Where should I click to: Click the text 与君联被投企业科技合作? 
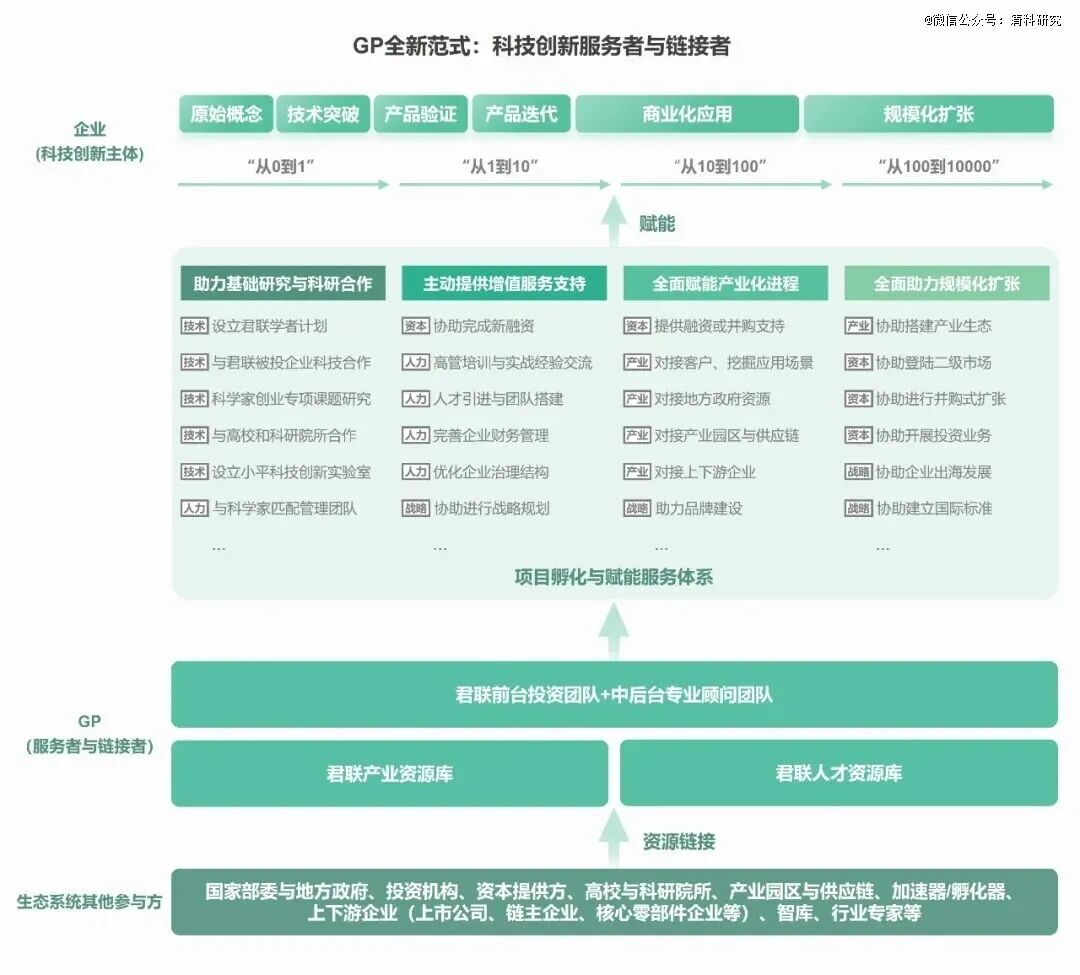(x=291, y=362)
